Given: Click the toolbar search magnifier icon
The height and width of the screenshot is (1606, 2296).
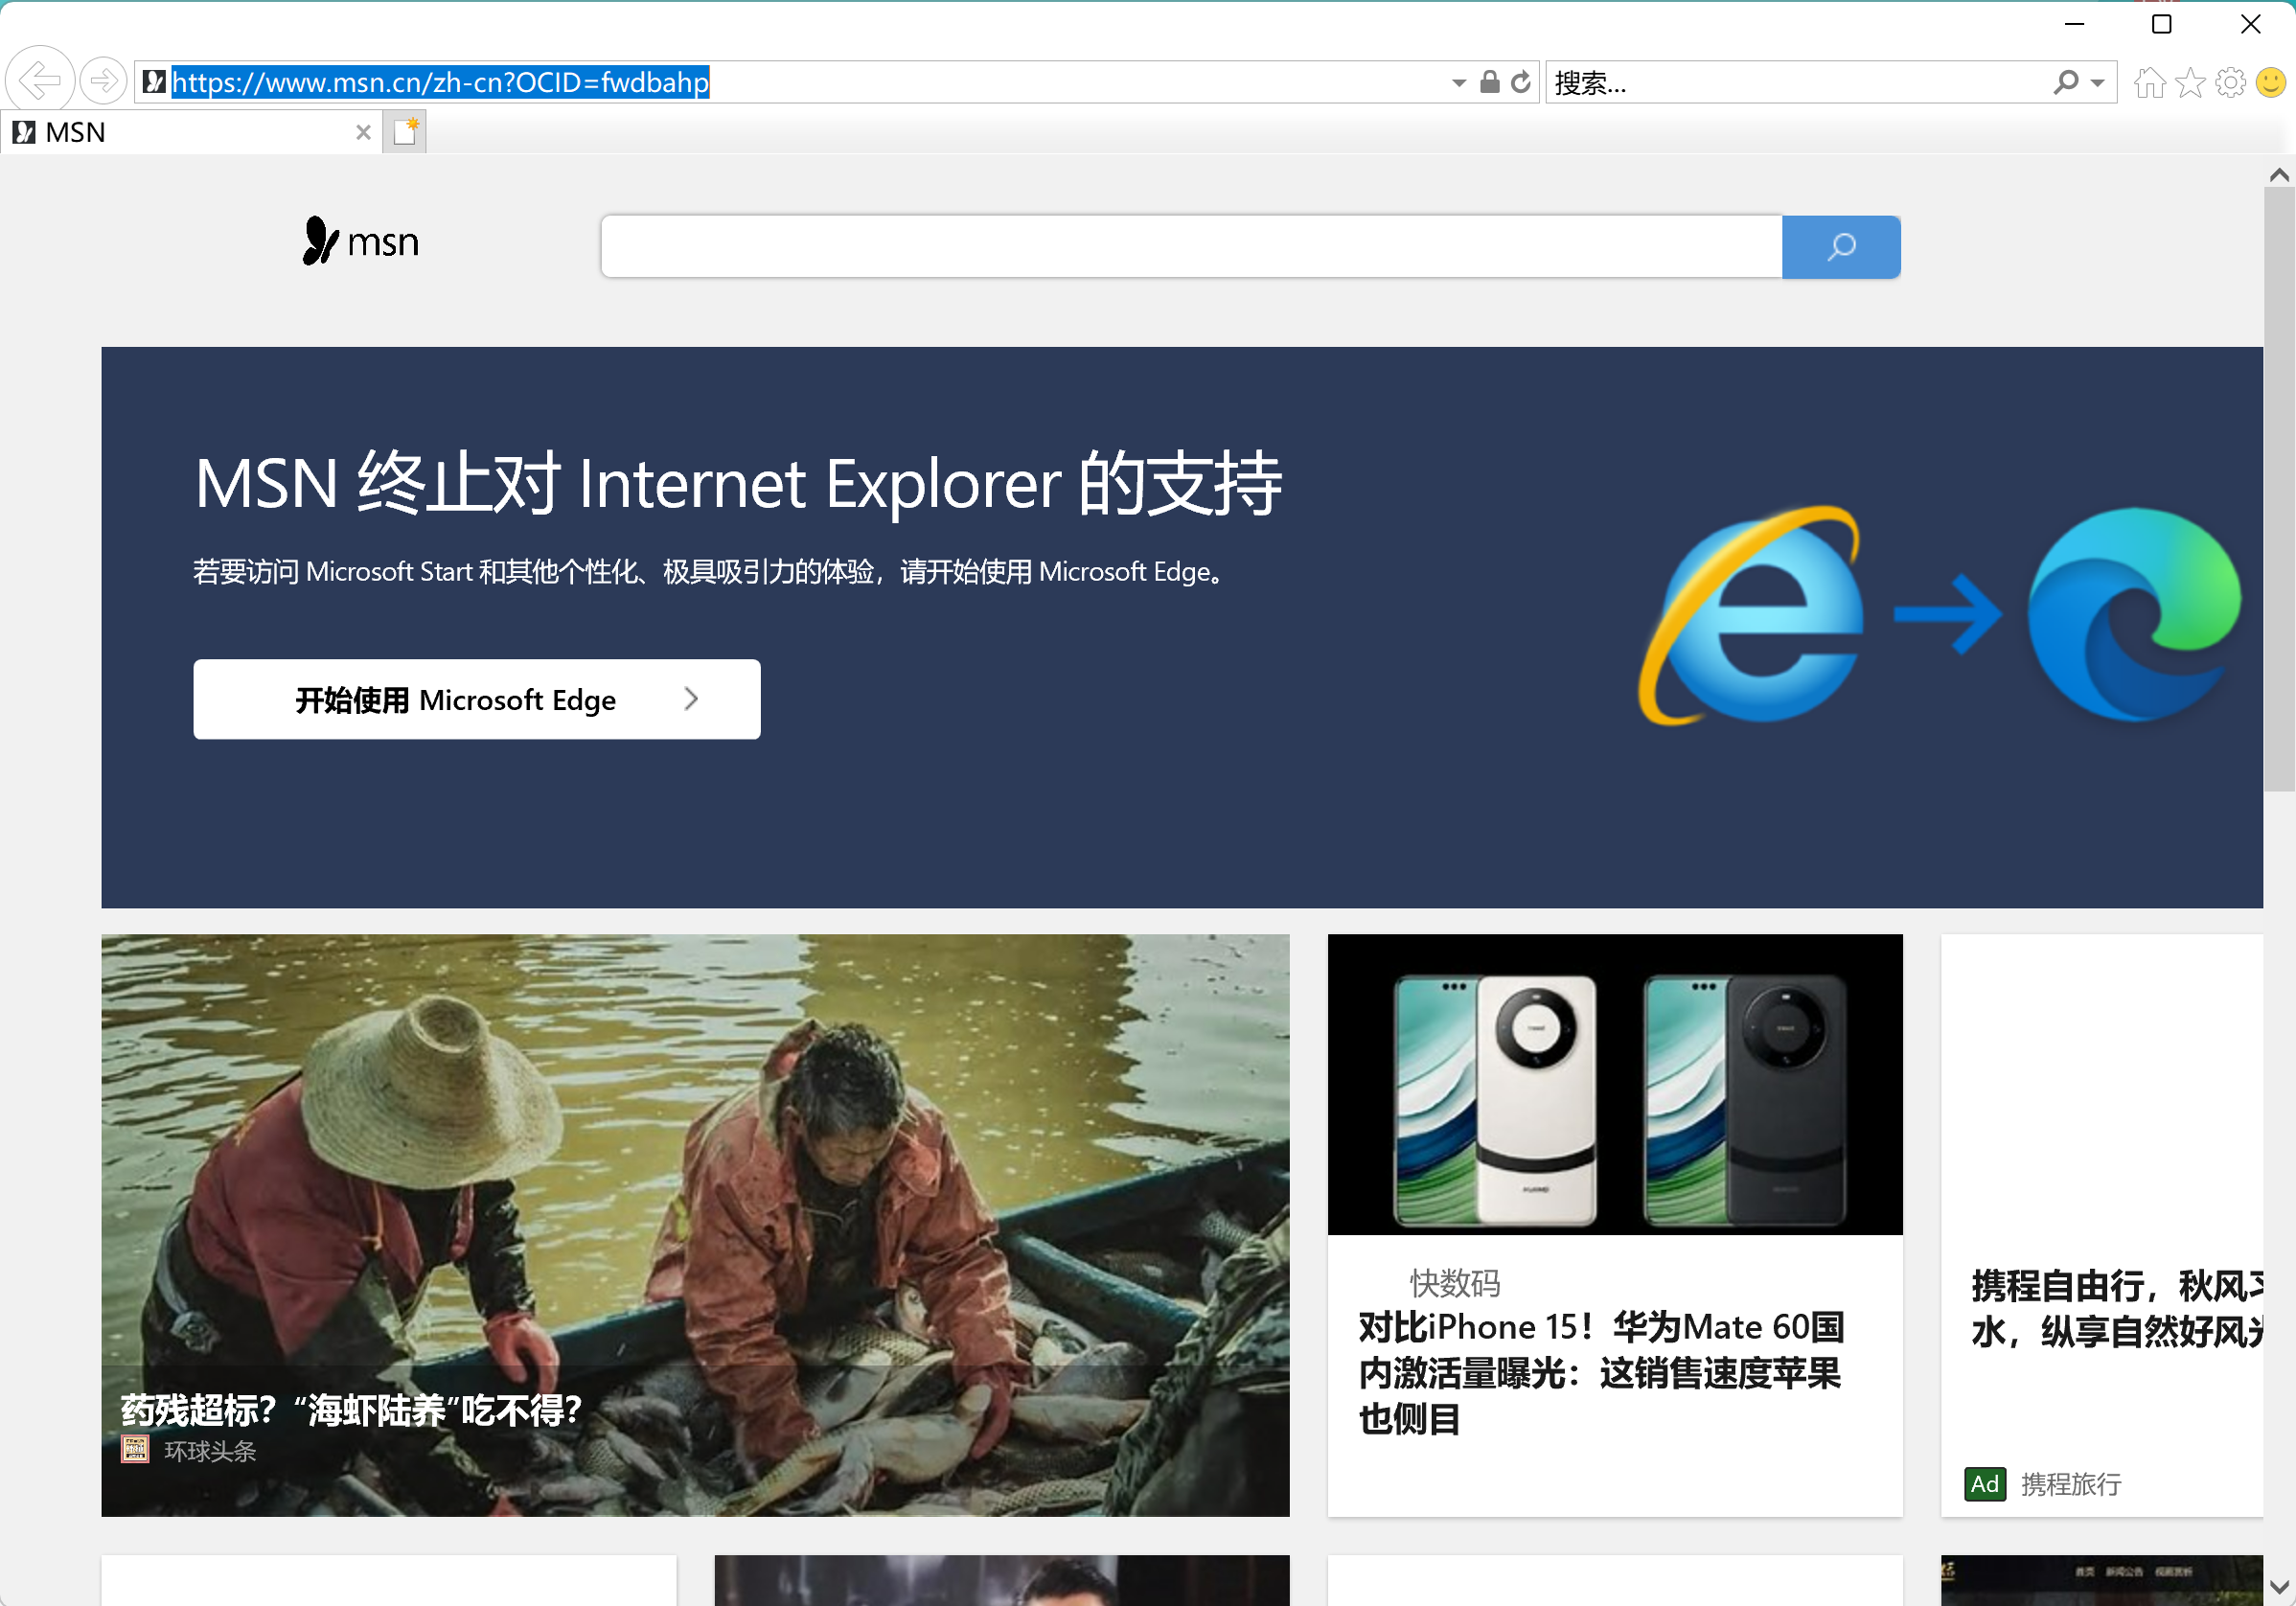Looking at the screenshot, I should point(2066,82).
